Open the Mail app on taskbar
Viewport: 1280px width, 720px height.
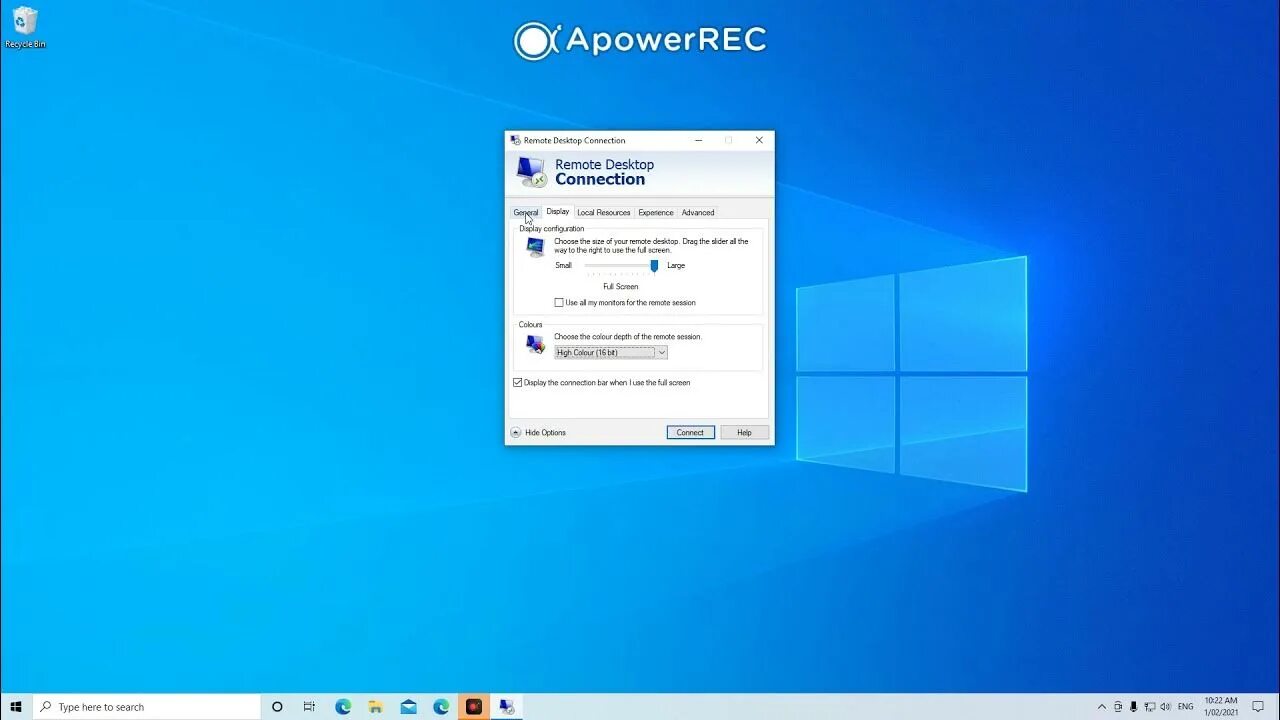coord(409,707)
